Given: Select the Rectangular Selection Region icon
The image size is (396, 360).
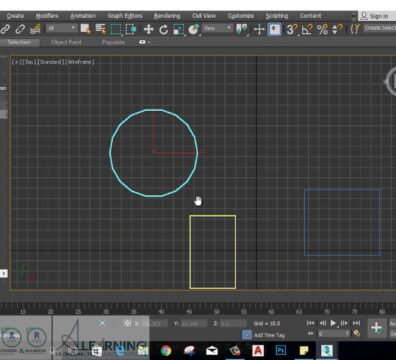Looking at the screenshot, I should (x=116, y=29).
